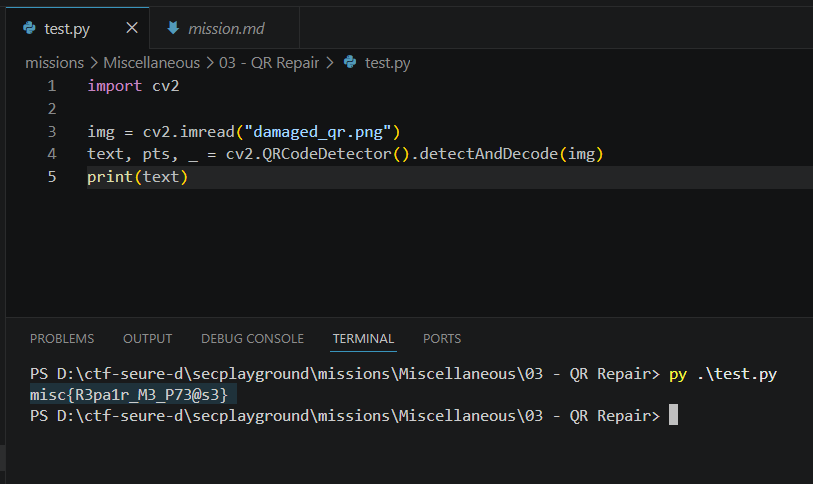Open the mission.md editor tab
The width and height of the screenshot is (813, 484).
point(225,28)
